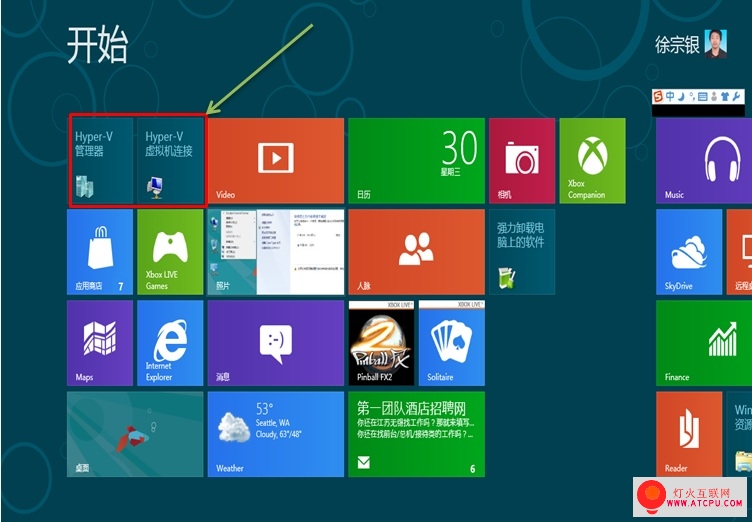The width and height of the screenshot is (752, 522).
Task: Open the mail tile 第一团队酒店招聘网
Action: 416,434
